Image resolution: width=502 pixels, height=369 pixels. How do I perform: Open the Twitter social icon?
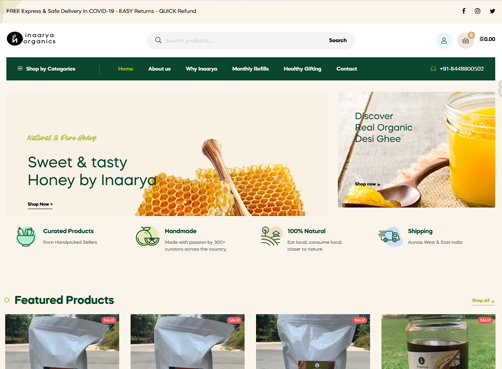point(492,11)
